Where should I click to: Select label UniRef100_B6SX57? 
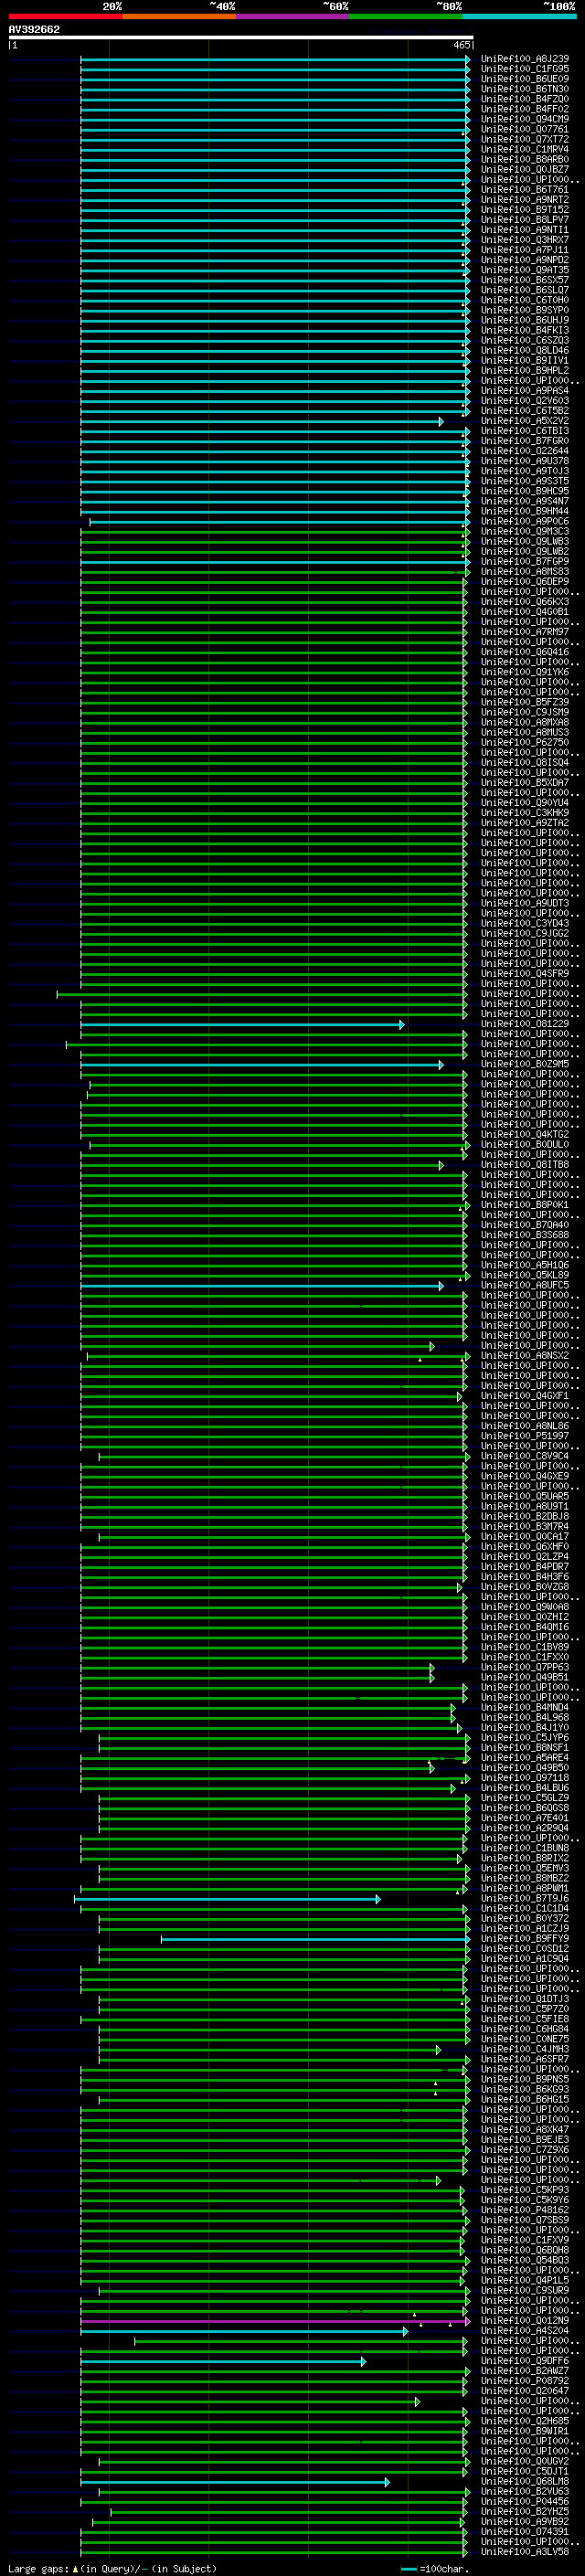coord(525,280)
